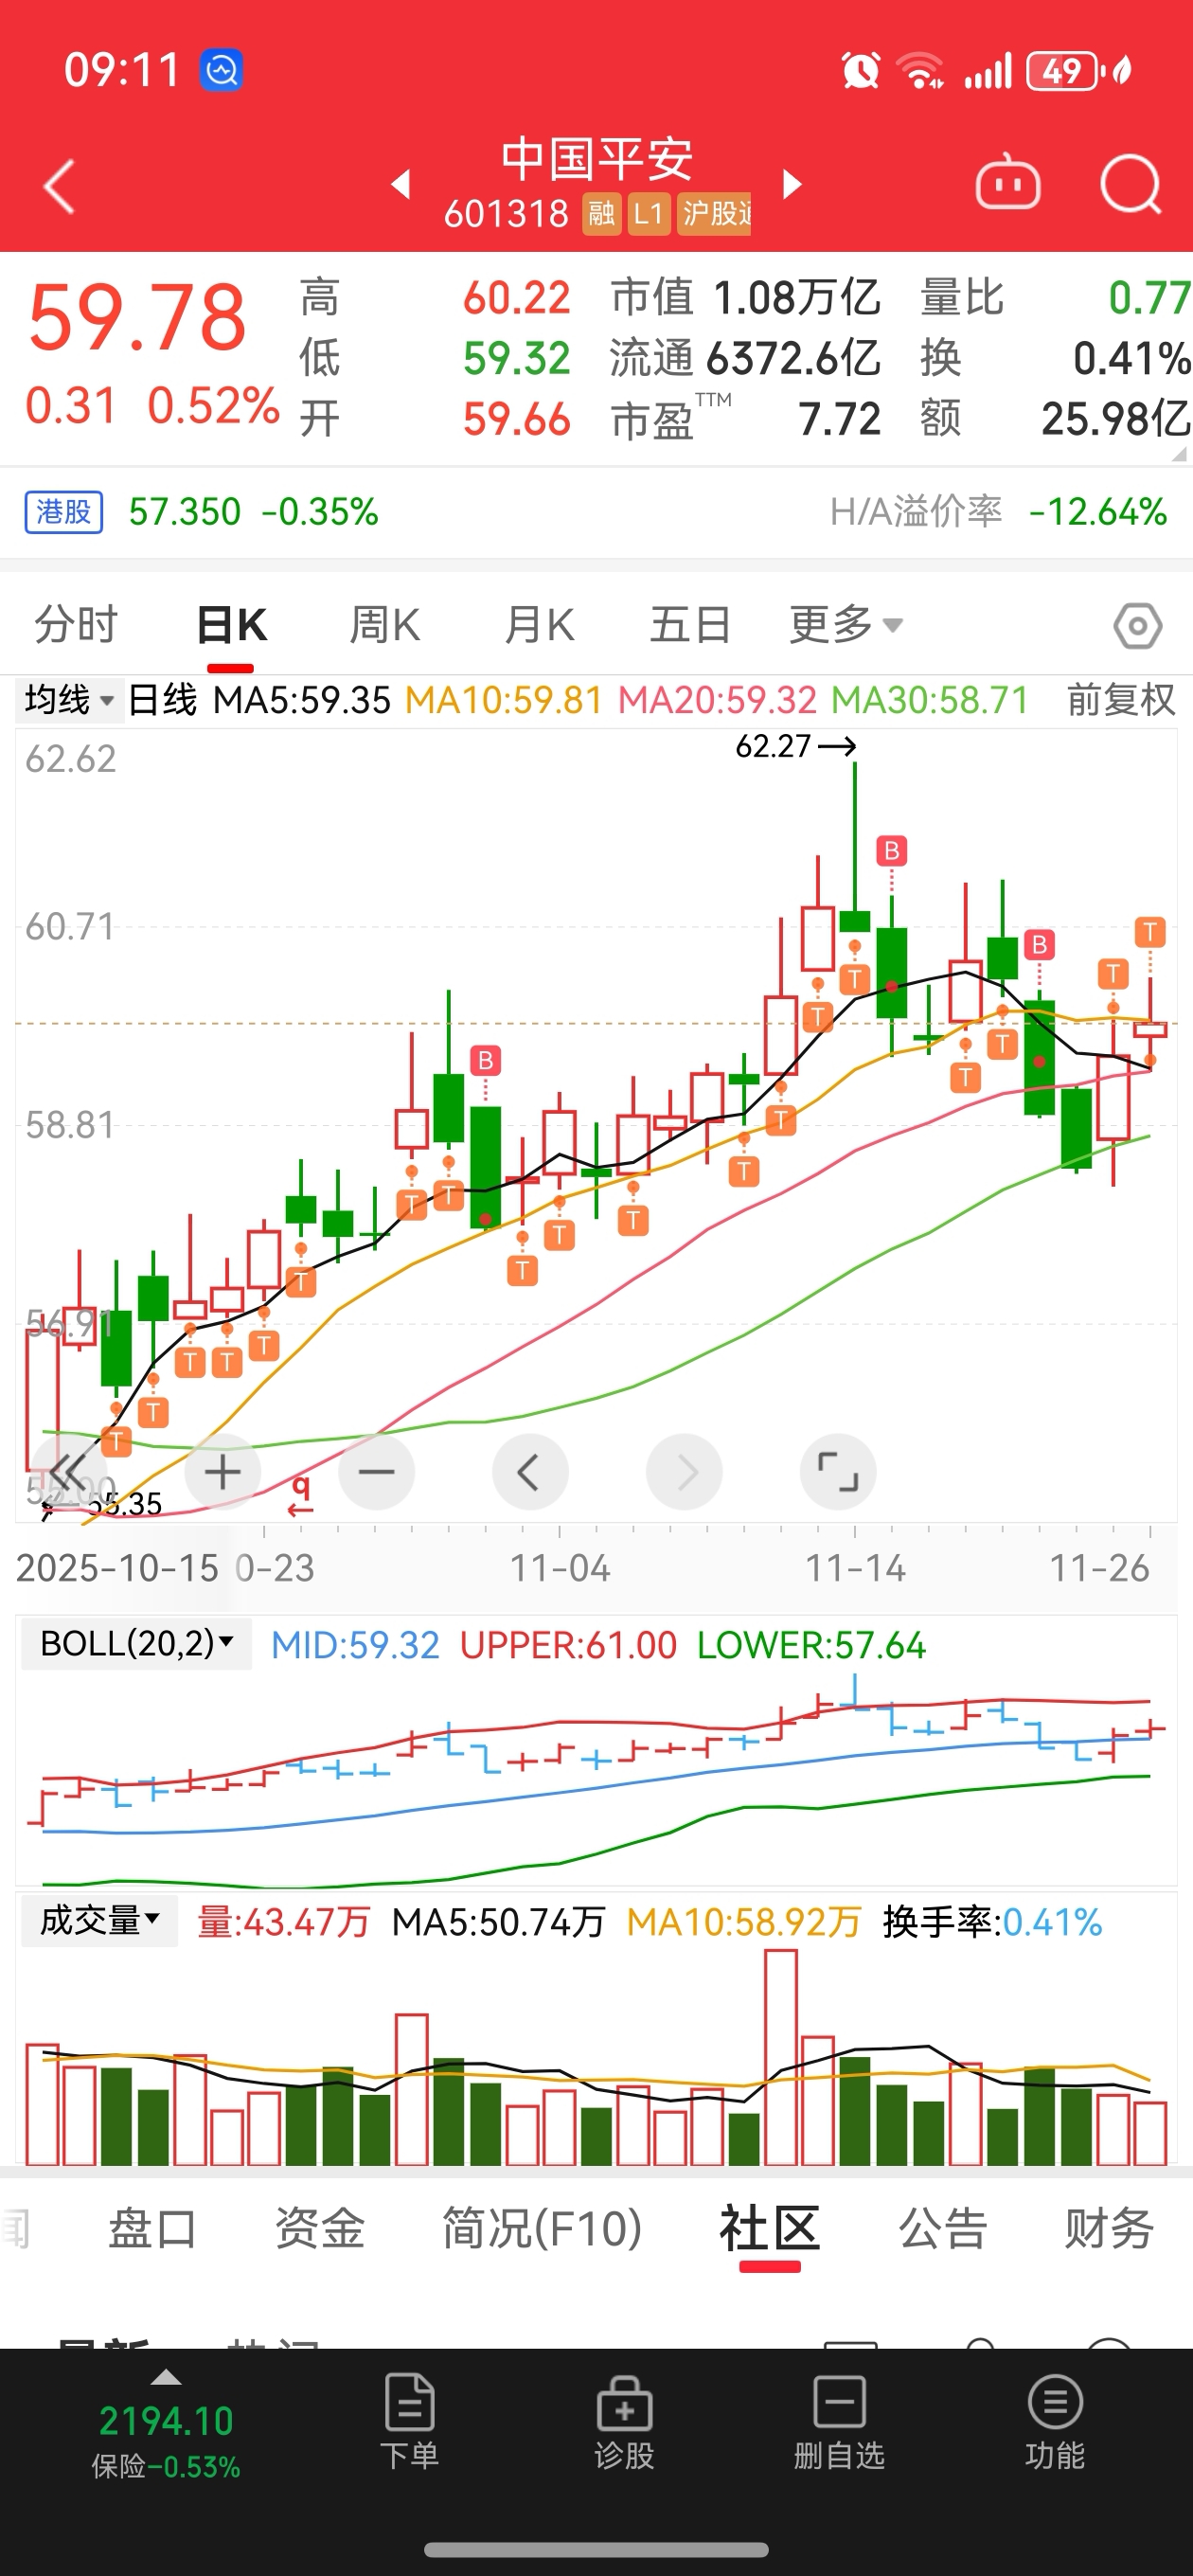Image resolution: width=1193 pixels, height=2576 pixels.
Task: Open the 简况(F10) tab
Action: (542, 2230)
